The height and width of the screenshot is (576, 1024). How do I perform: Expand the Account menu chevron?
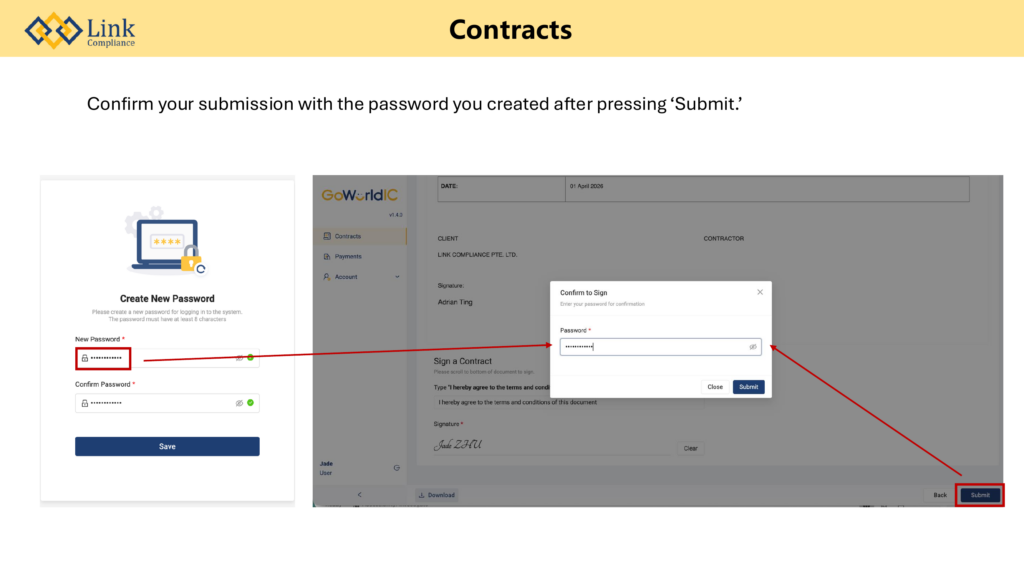point(397,277)
